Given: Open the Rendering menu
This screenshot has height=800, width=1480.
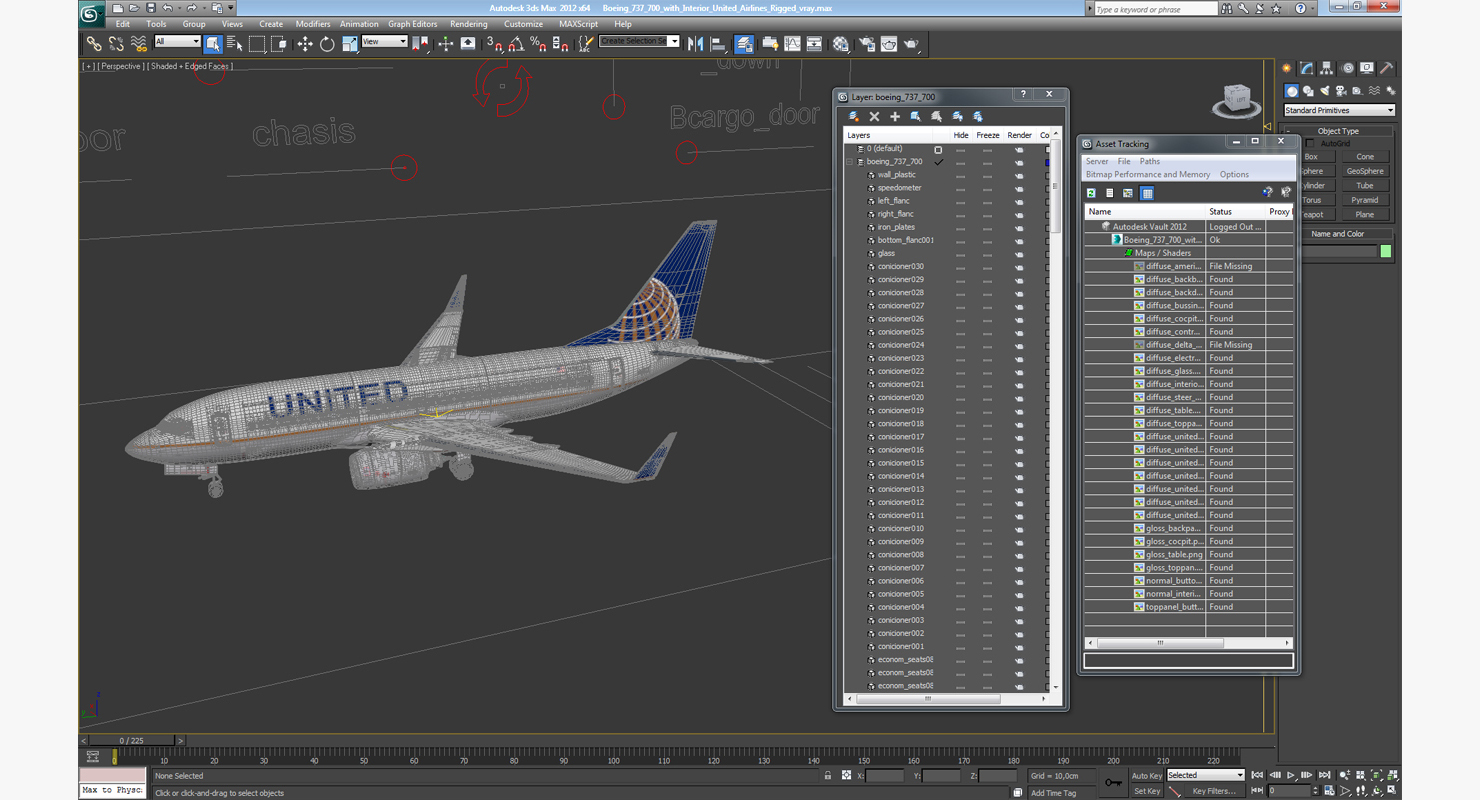Looking at the screenshot, I should coord(469,24).
